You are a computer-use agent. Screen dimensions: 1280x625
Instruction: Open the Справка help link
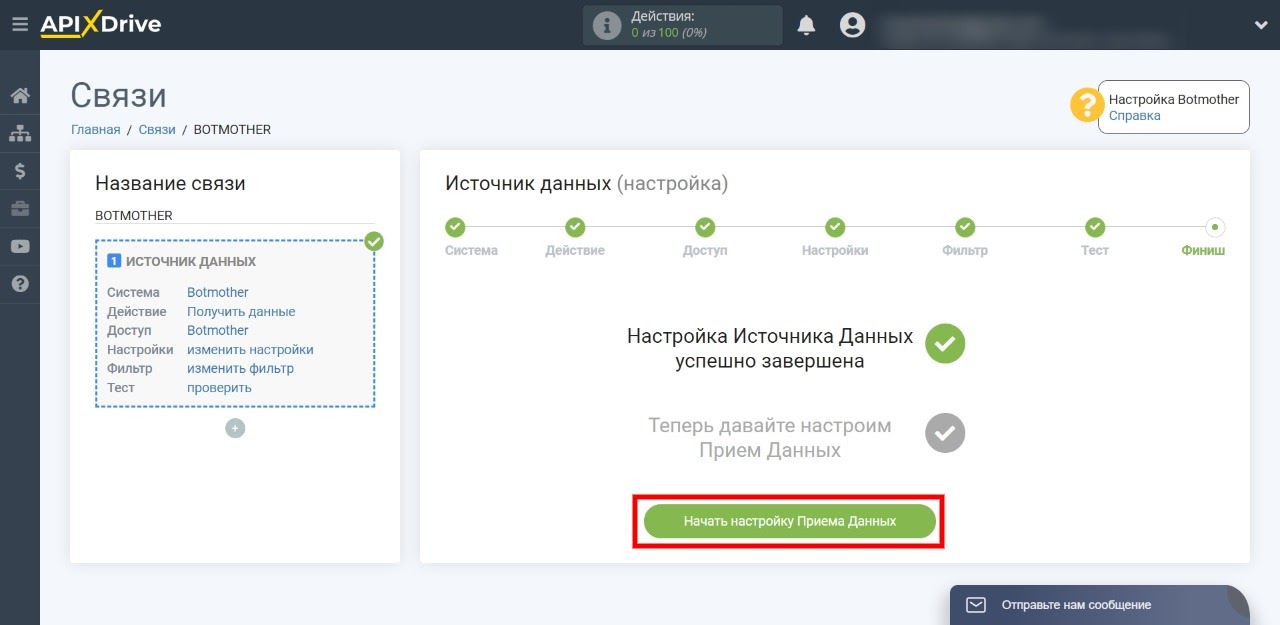coord(1135,116)
